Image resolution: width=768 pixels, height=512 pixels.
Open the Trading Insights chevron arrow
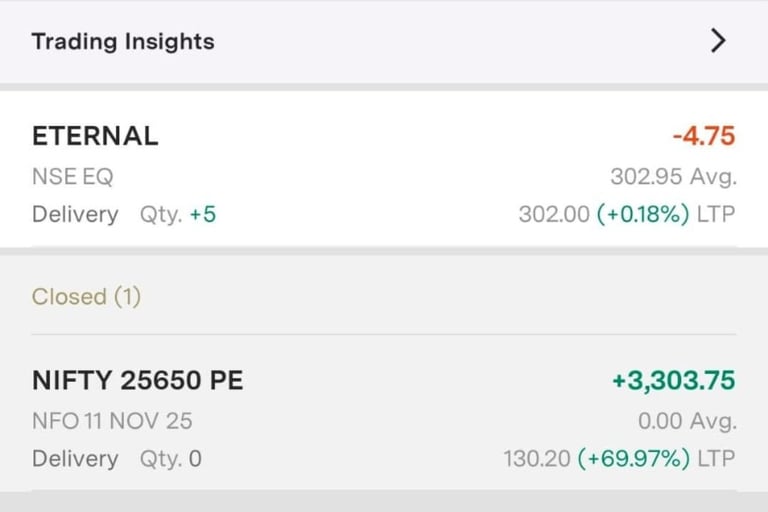point(717,41)
